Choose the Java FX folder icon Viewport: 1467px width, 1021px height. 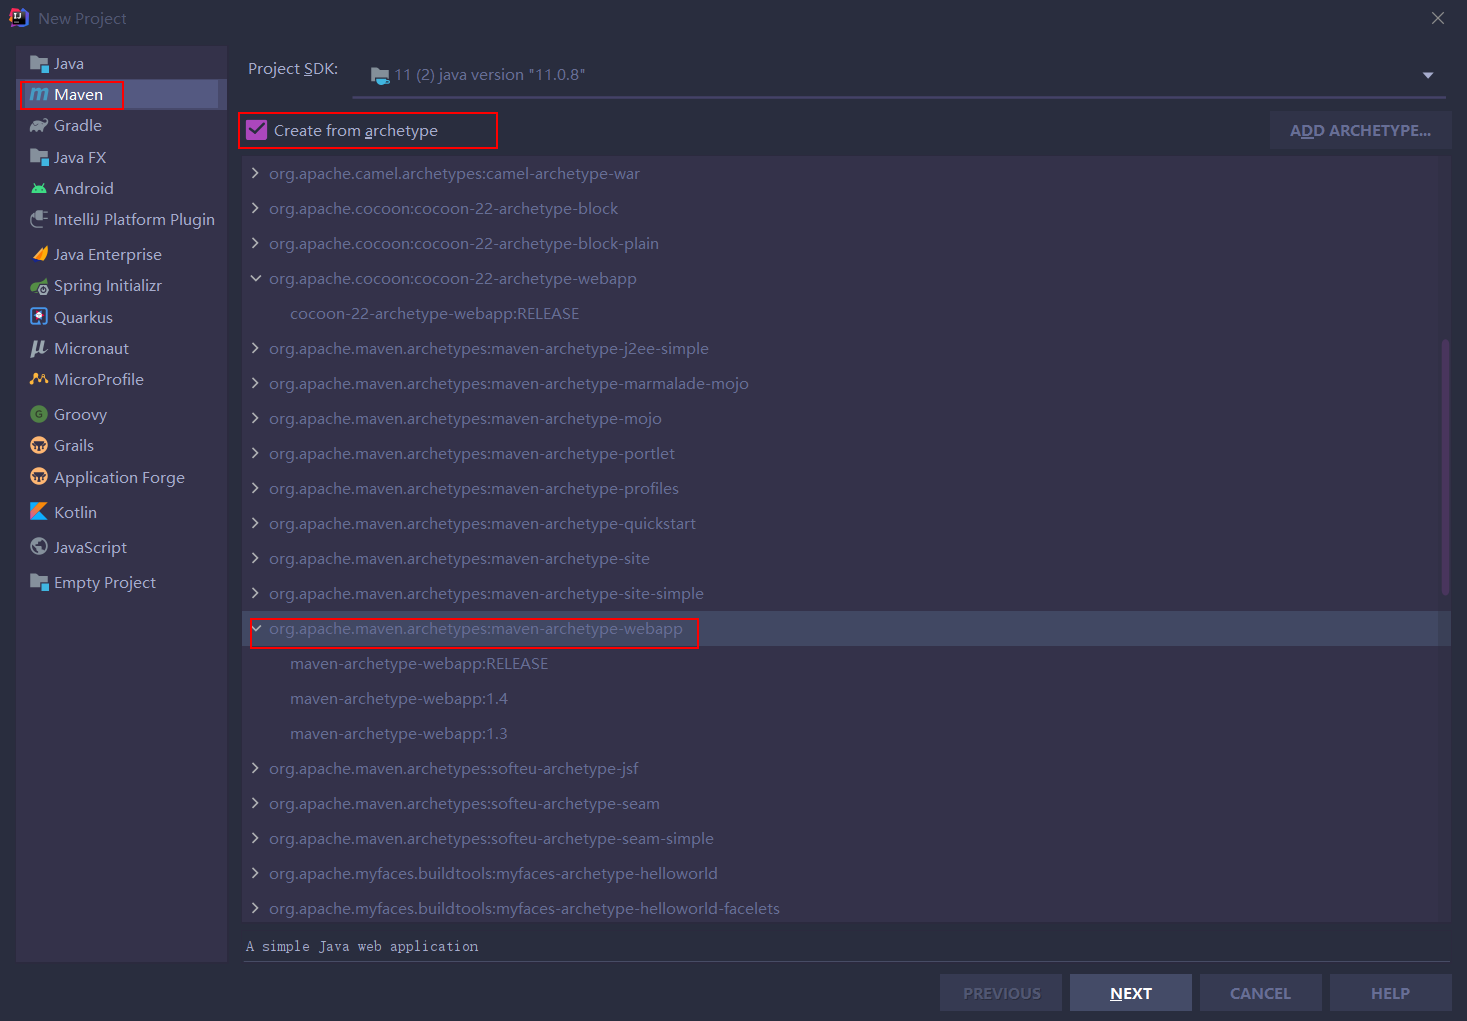39,157
